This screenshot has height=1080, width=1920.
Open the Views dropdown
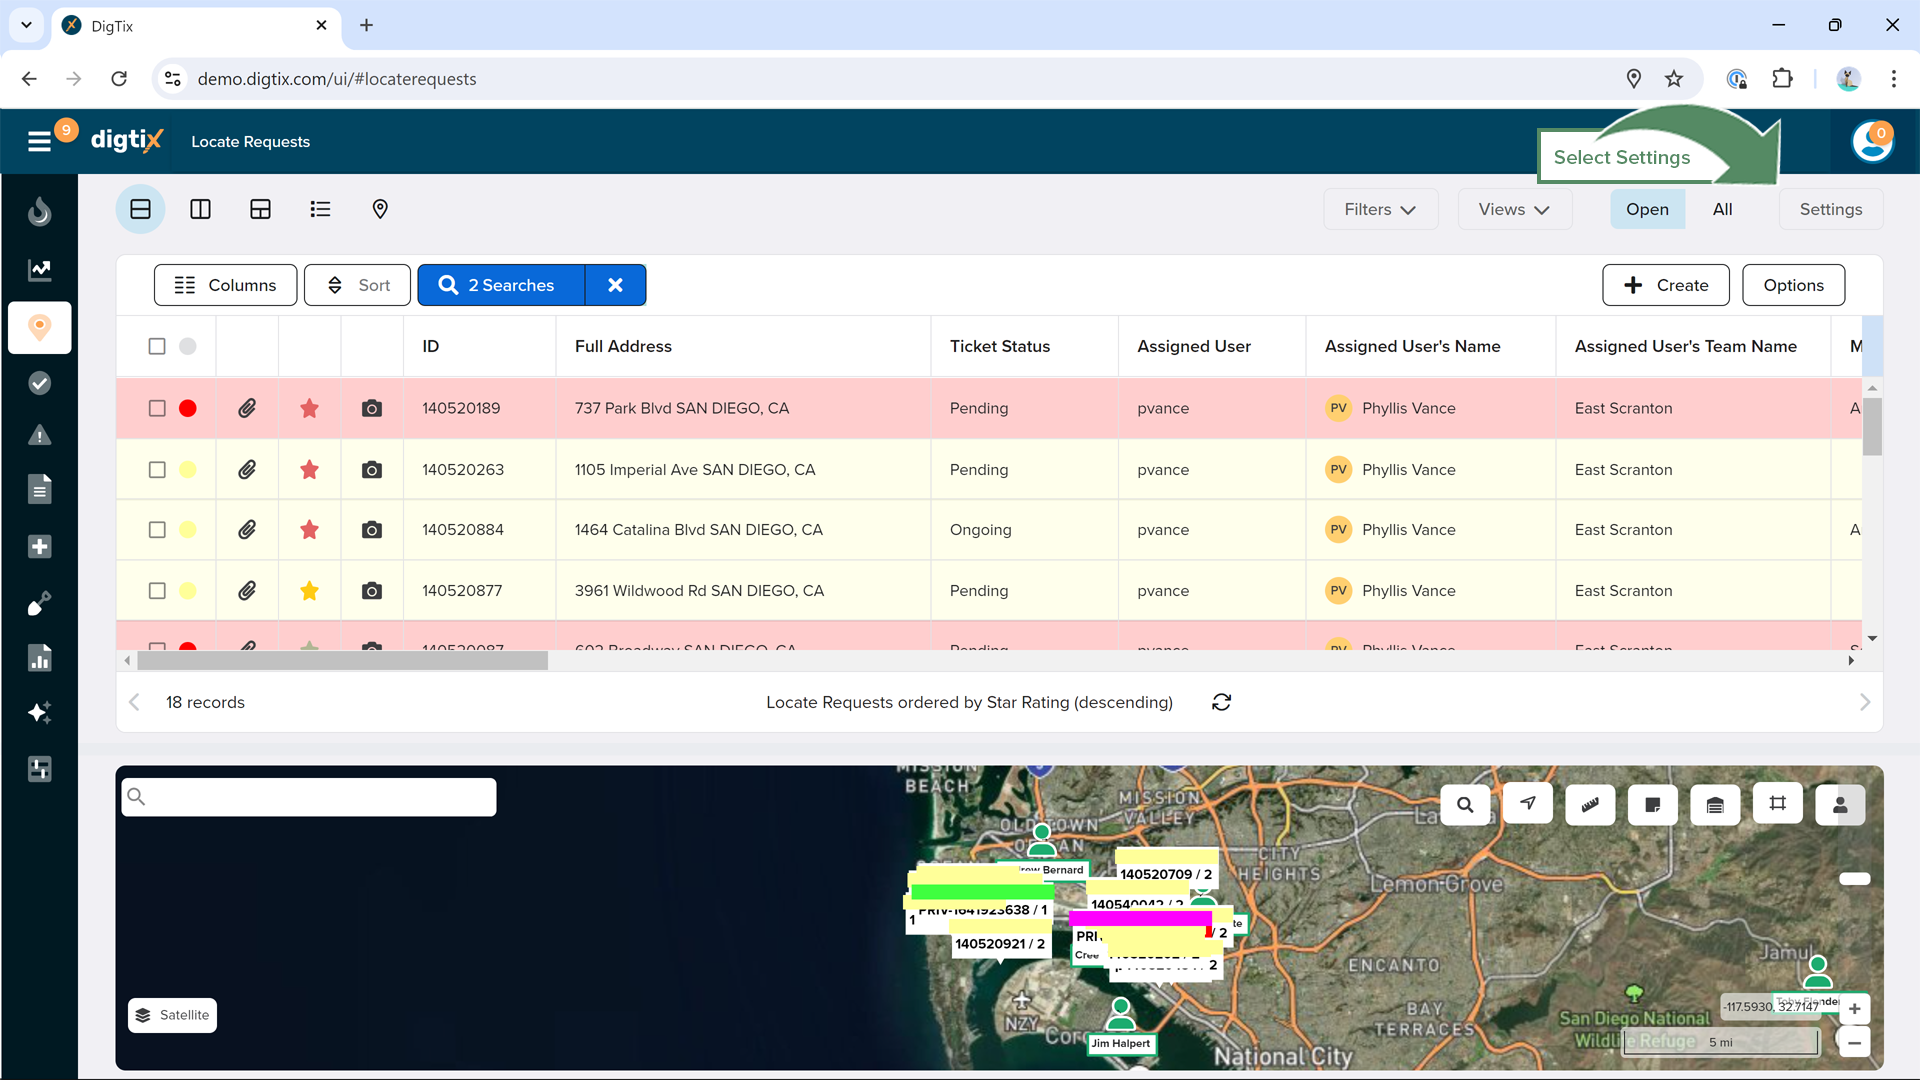[1514, 209]
